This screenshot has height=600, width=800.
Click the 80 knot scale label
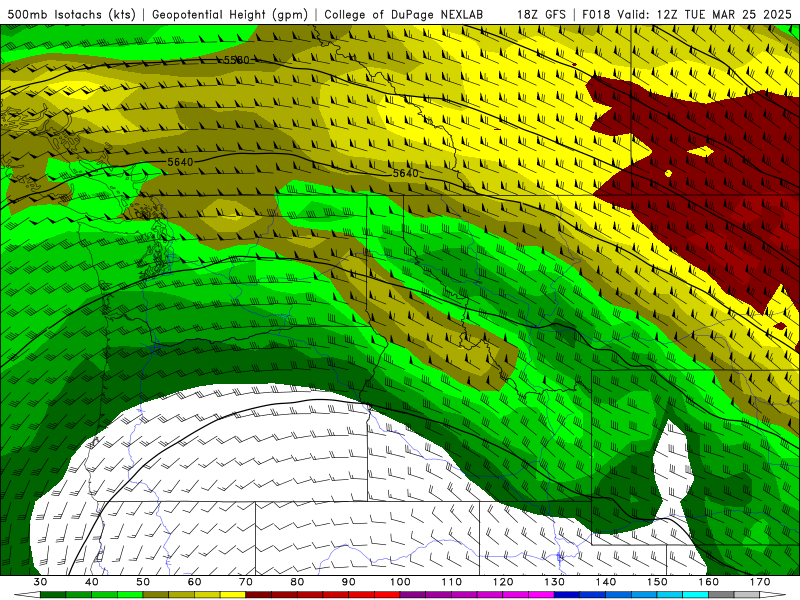click(297, 582)
